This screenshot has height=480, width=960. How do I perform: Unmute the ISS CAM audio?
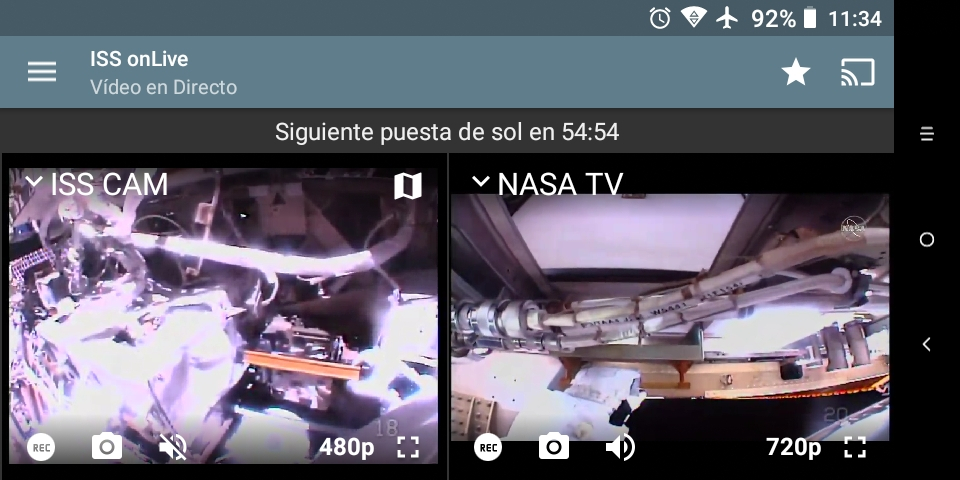pos(173,448)
